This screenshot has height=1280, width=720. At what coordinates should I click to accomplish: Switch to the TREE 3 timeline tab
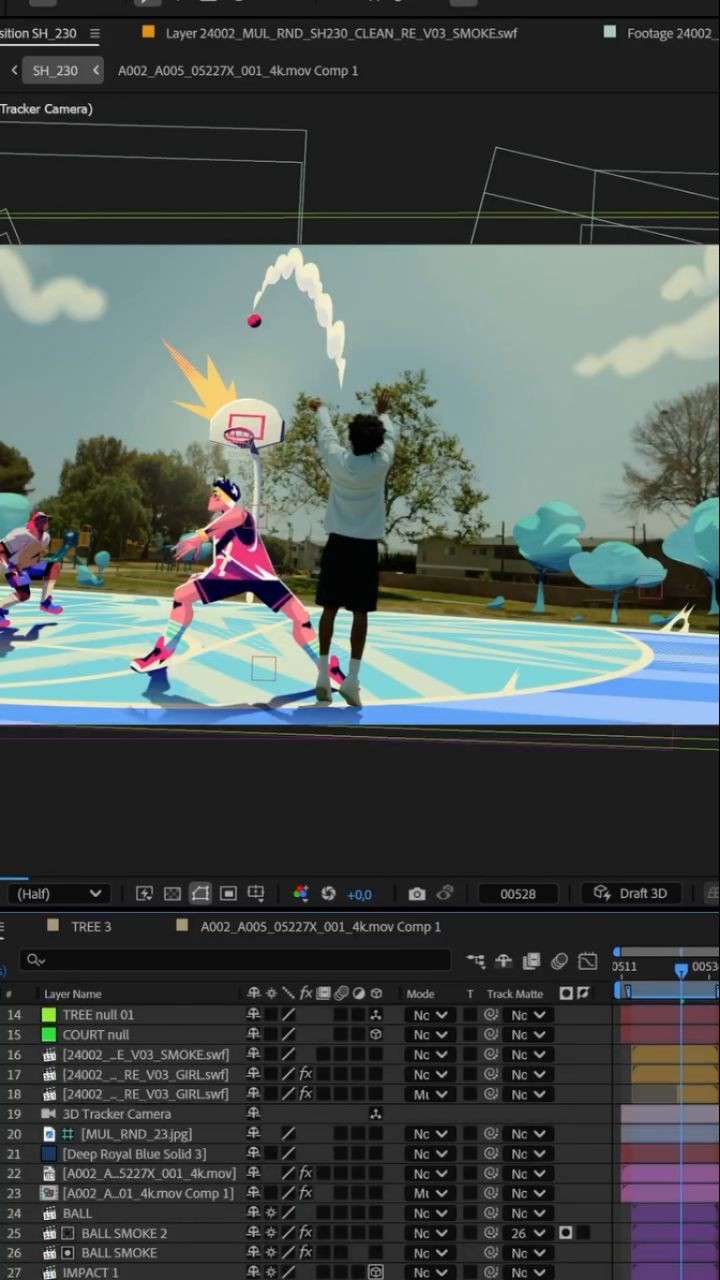pos(80,926)
